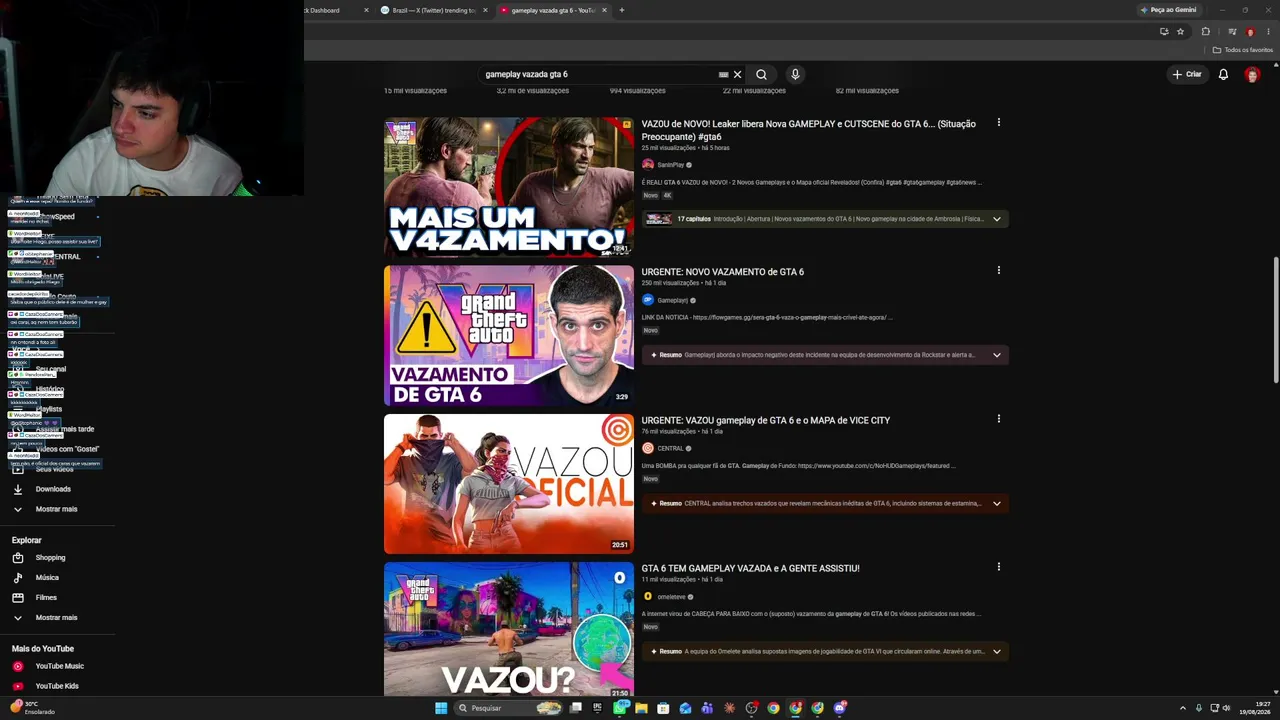Clear the YouTube search query

tap(738, 74)
